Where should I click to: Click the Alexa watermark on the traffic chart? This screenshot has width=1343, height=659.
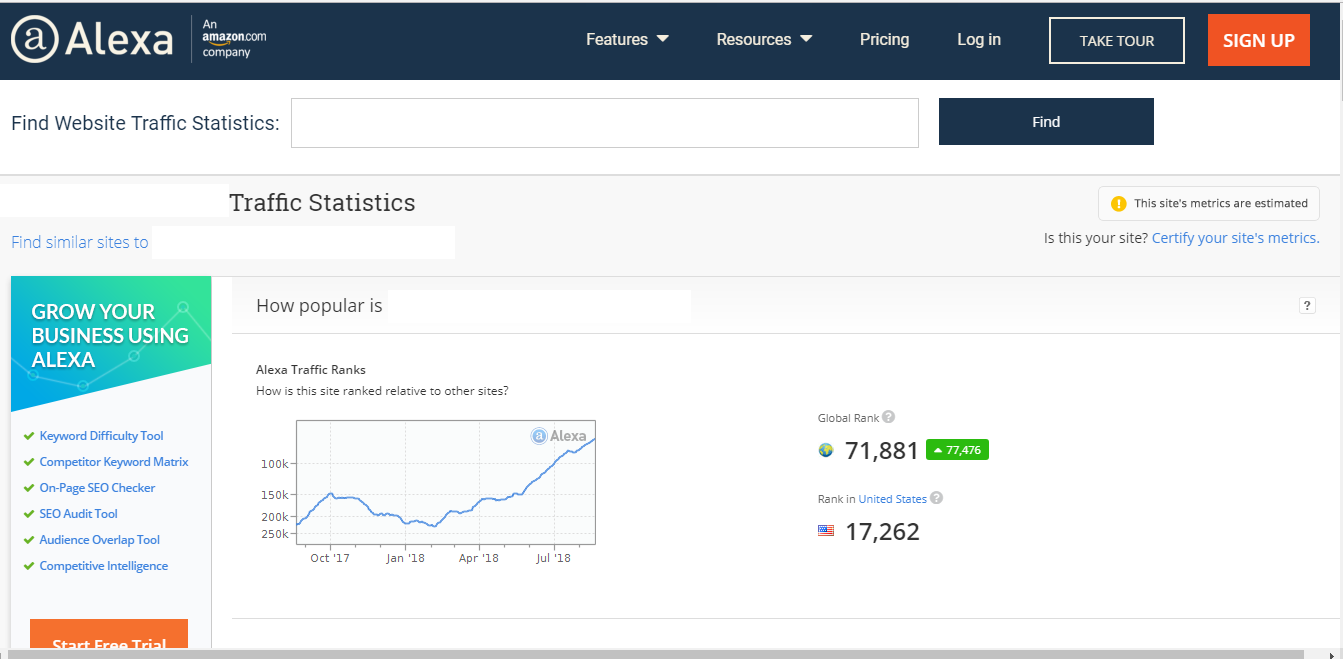coord(558,436)
